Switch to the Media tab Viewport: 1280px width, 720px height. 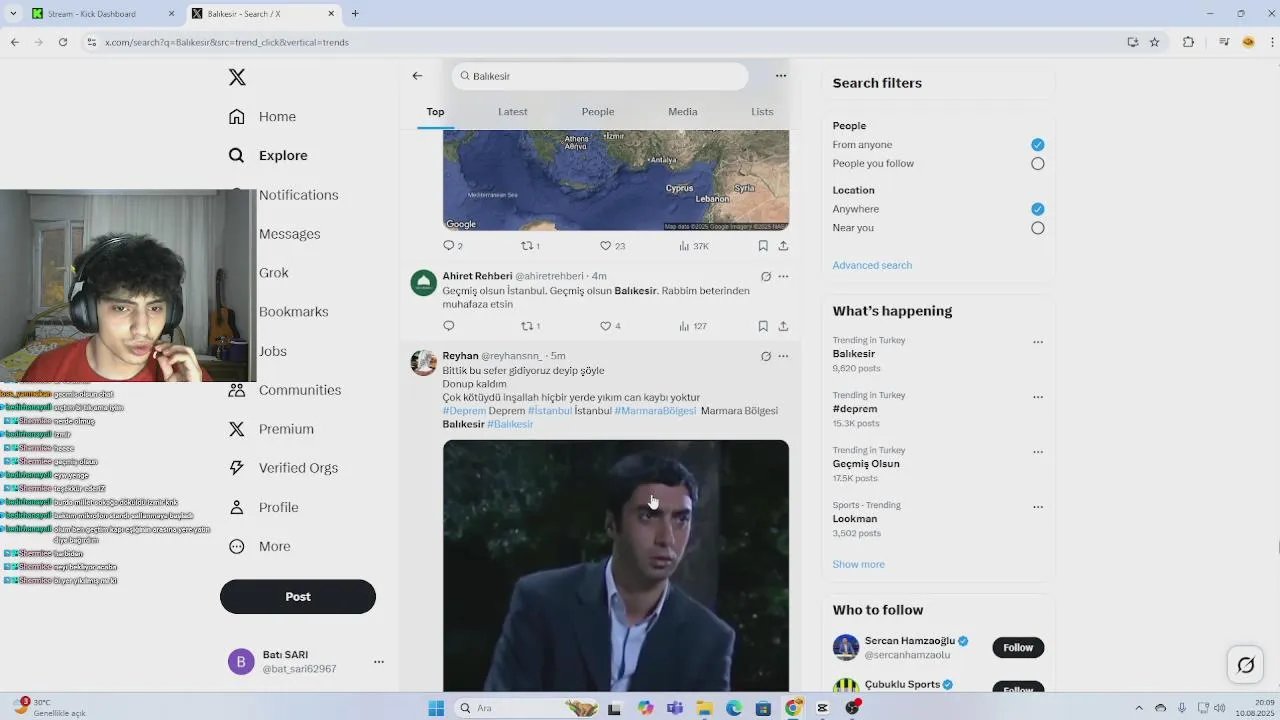click(x=683, y=112)
